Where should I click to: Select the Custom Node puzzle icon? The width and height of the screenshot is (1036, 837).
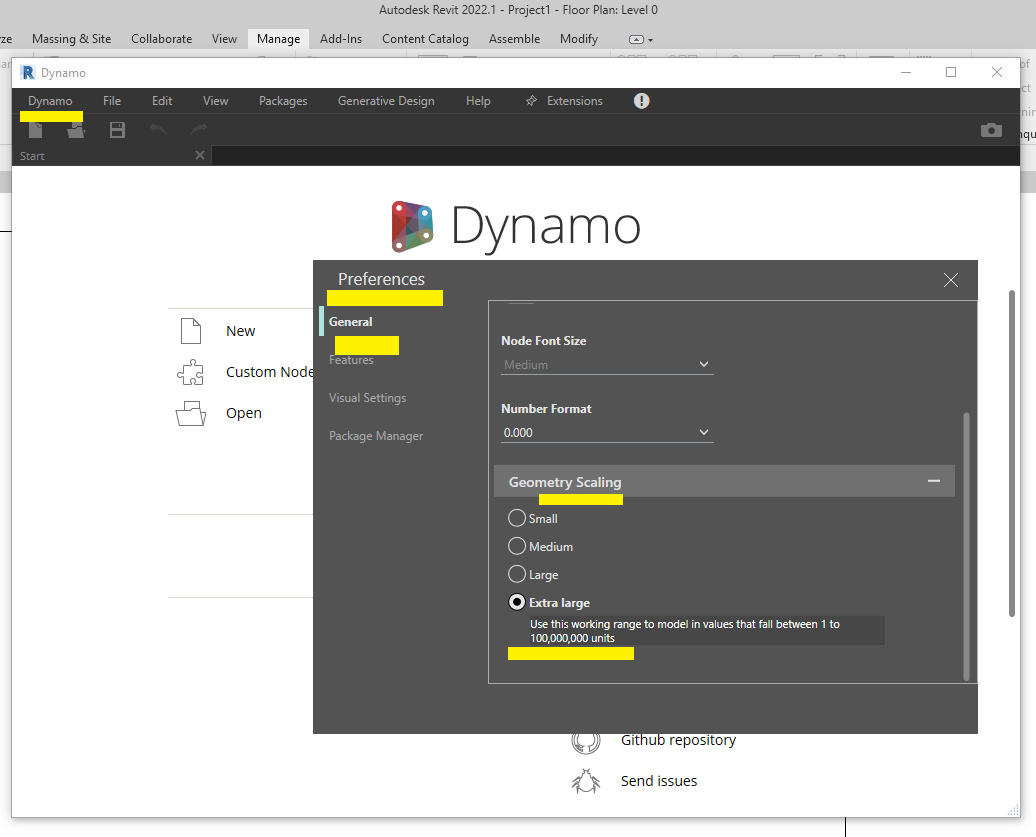click(x=191, y=372)
